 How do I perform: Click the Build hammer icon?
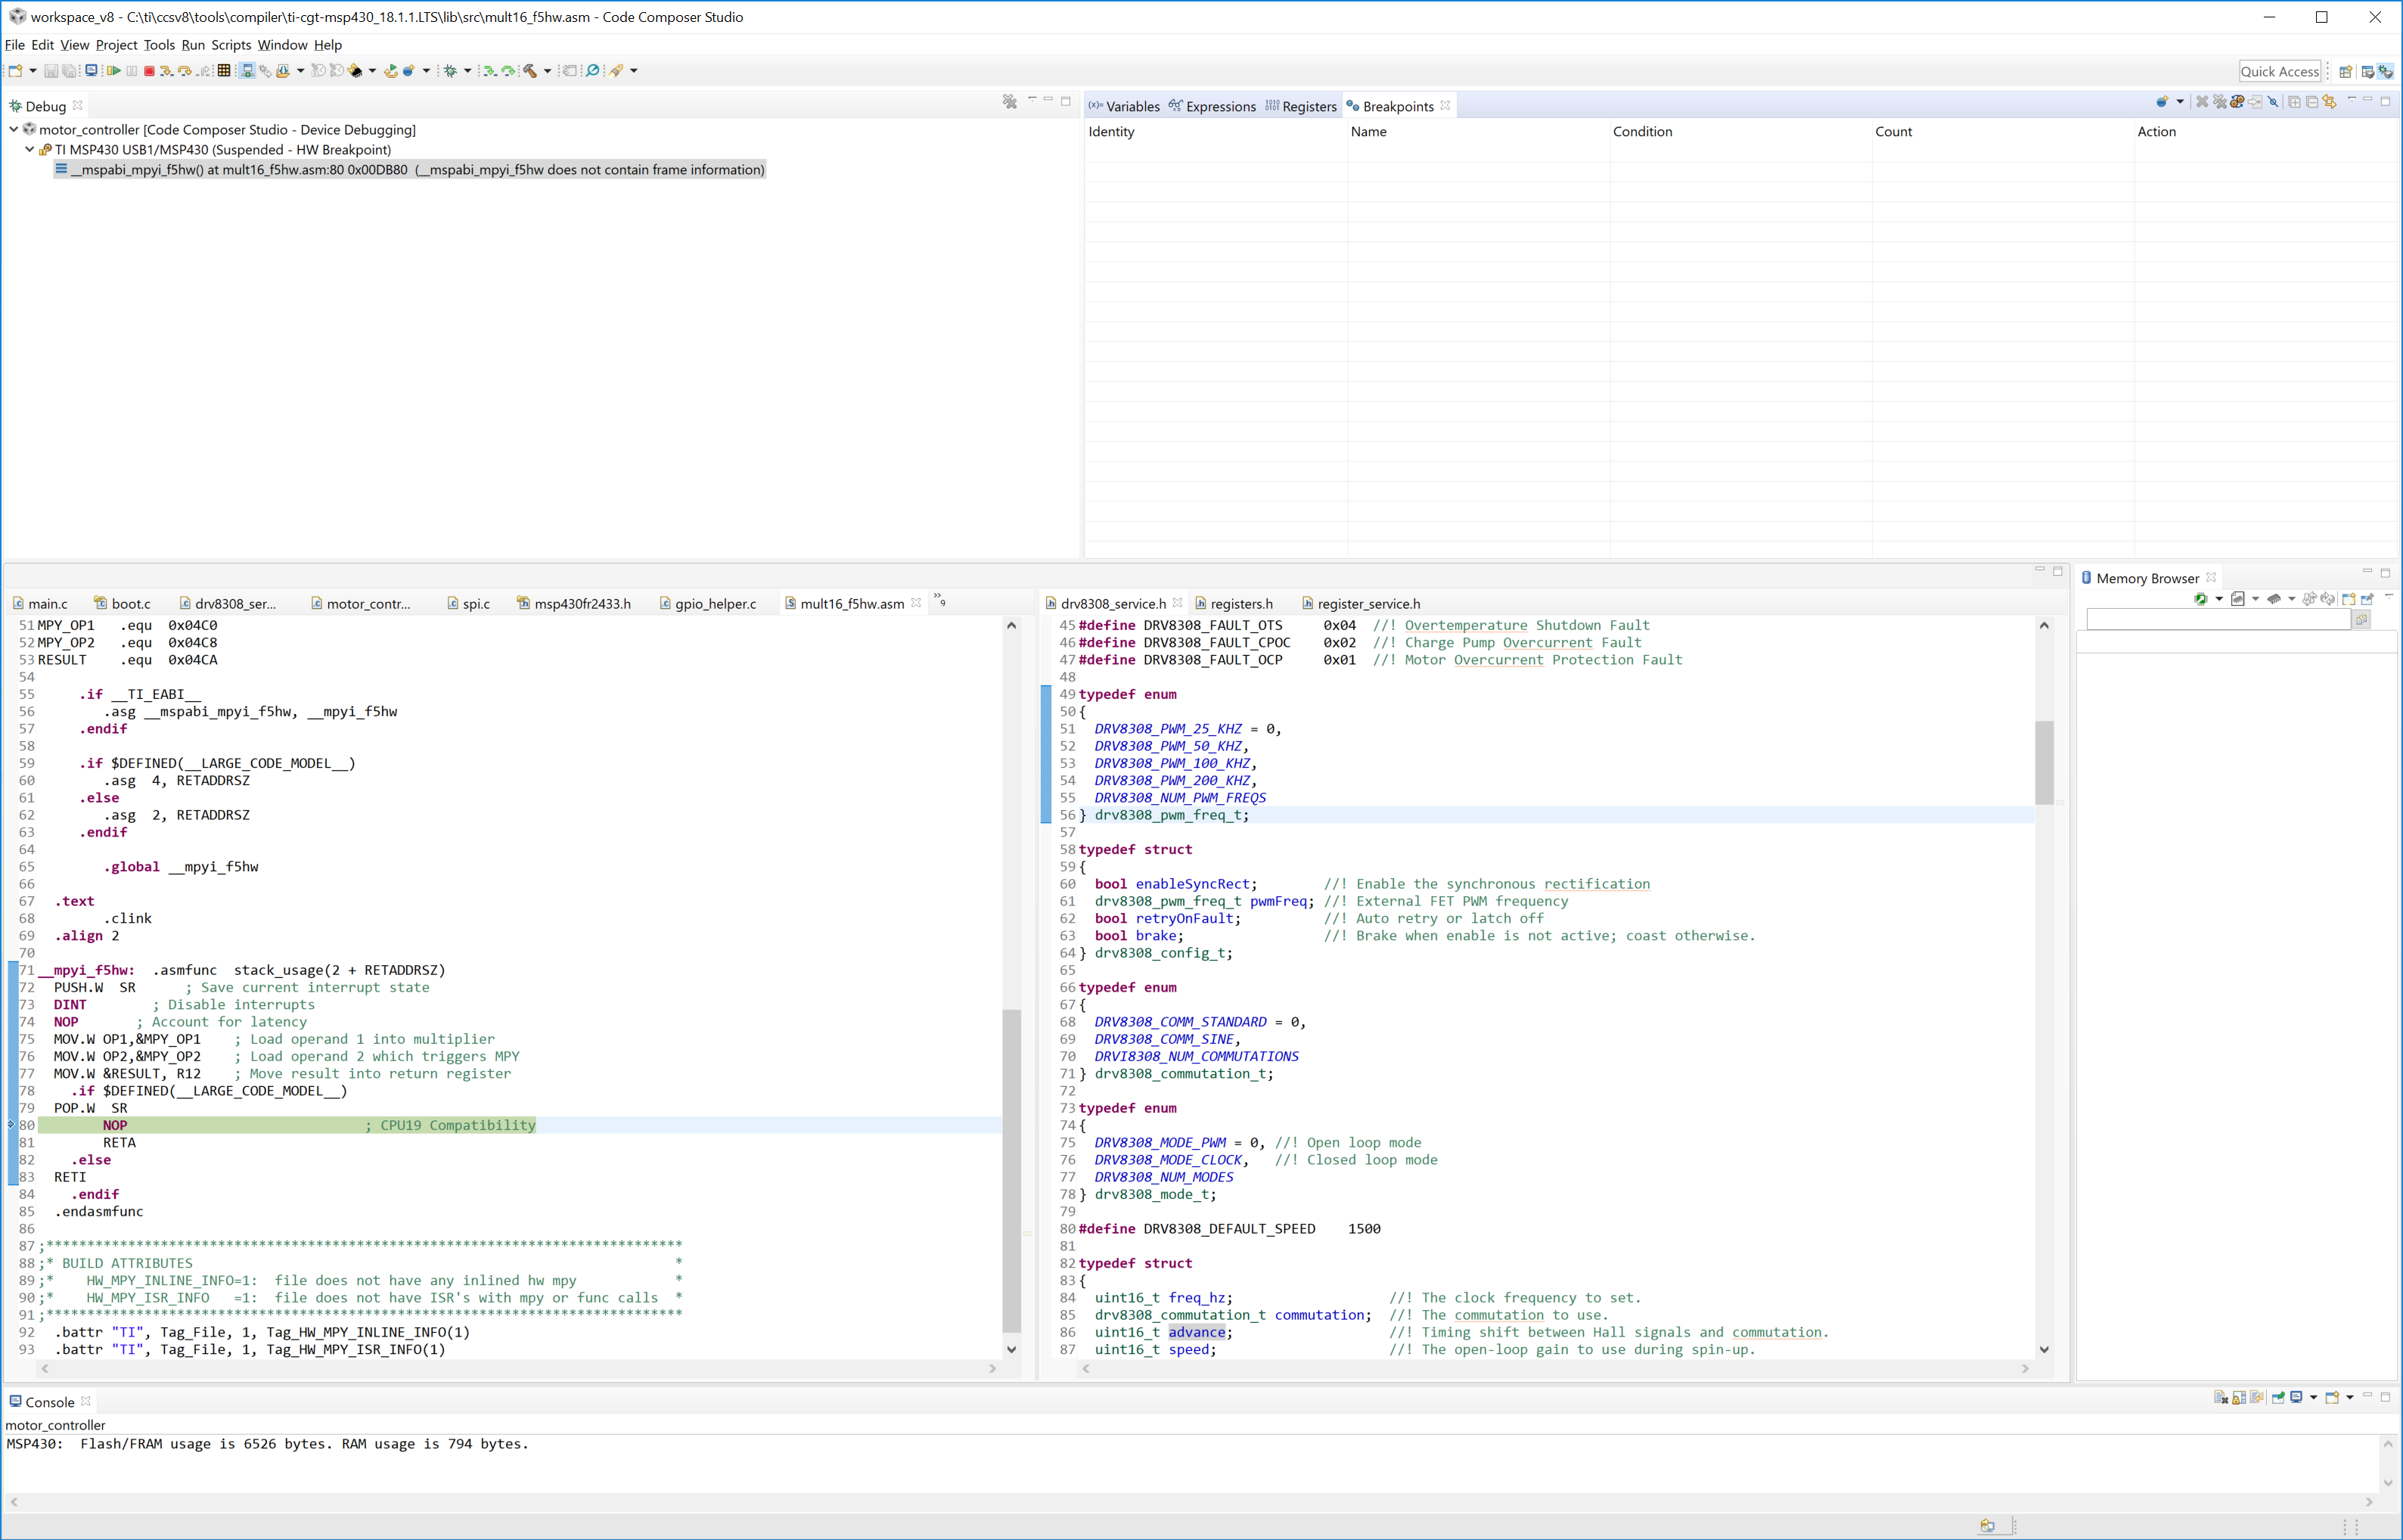[529, 71]
